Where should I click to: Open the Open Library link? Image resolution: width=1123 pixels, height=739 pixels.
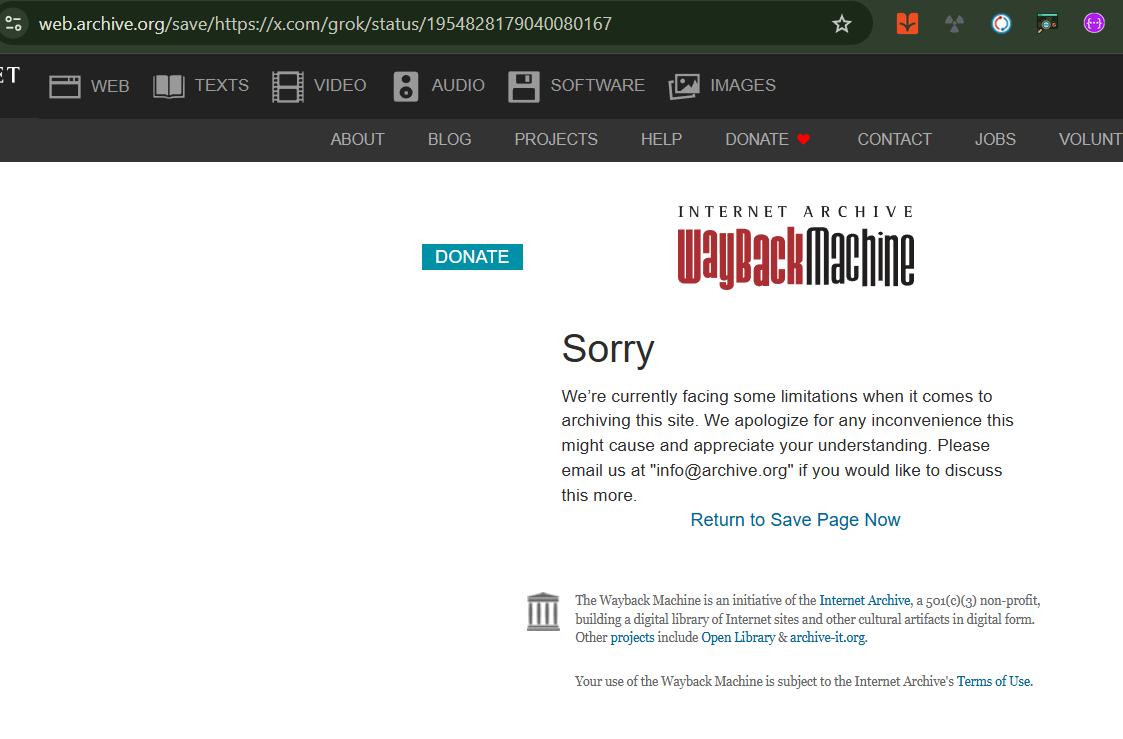click(738, 637)
